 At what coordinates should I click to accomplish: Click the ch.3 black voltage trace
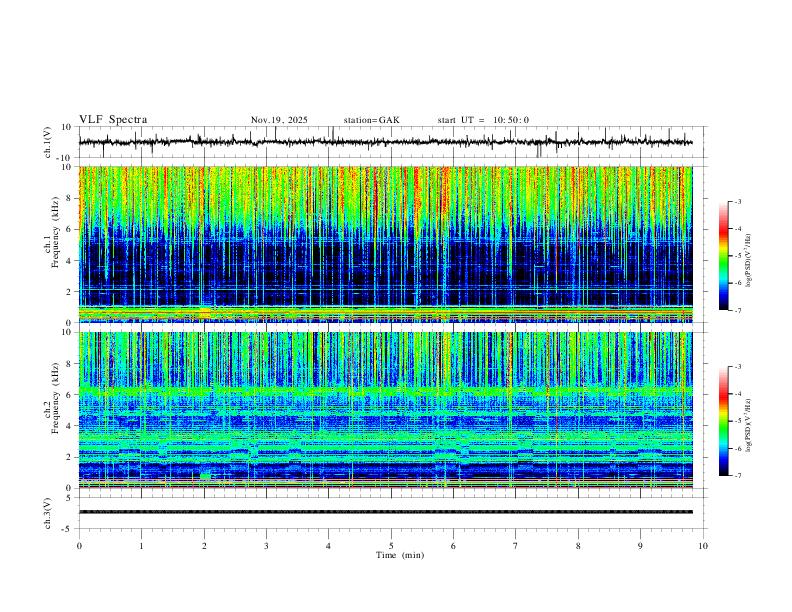pos(385,512)
